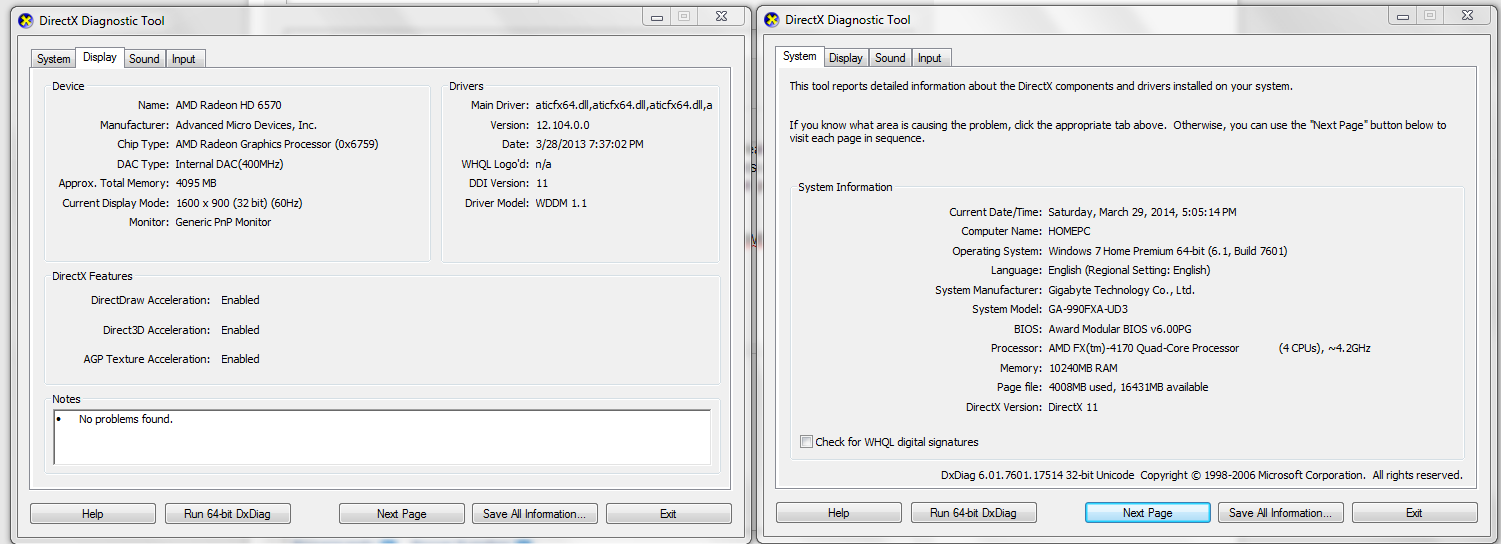
Task: Click system model GA-990FXA-UD3
Action: click(1088, 309)
